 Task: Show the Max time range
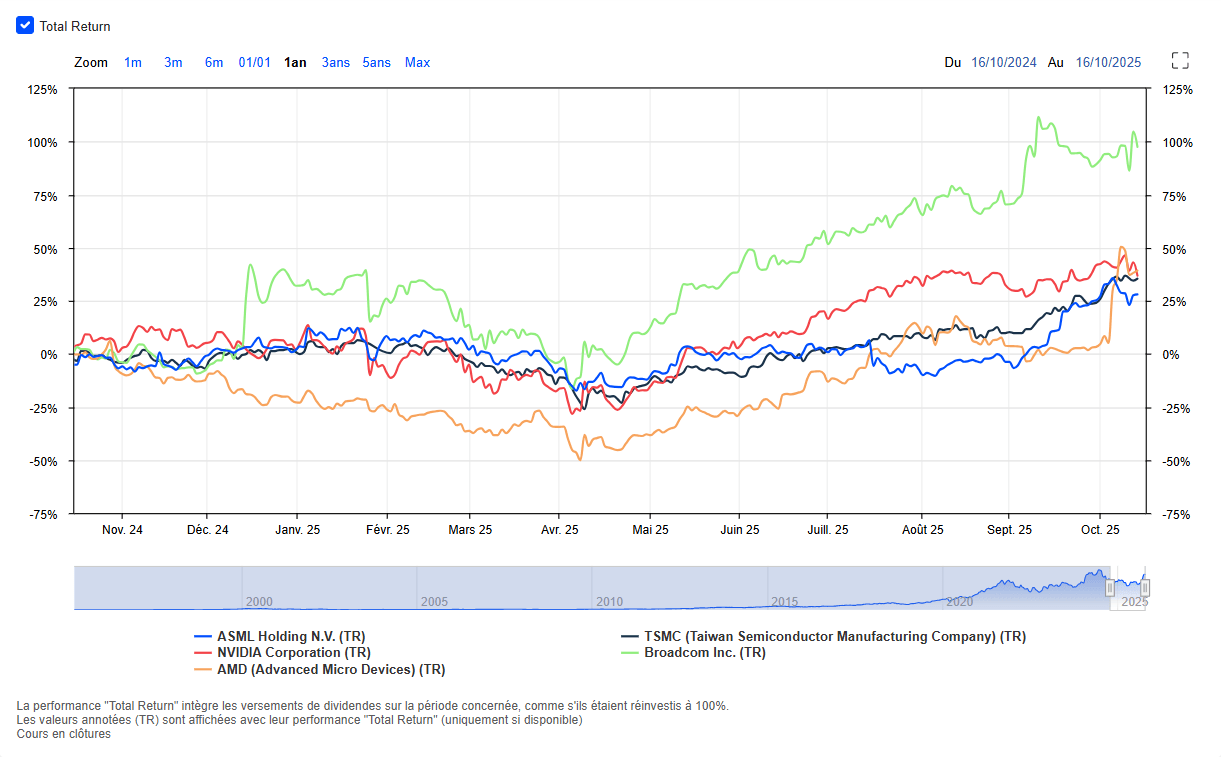pos(417,63)
